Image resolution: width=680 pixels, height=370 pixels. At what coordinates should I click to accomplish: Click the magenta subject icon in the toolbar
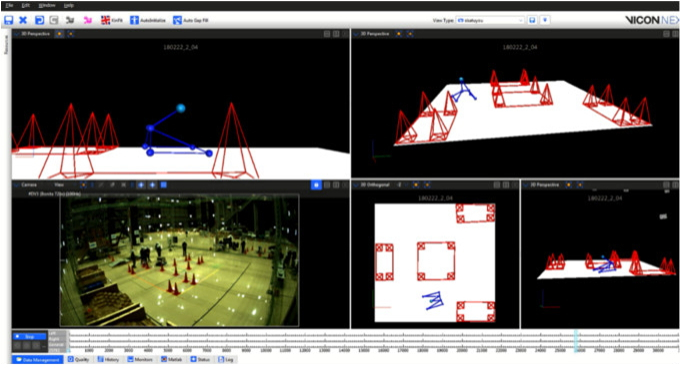pyautogui.click(x=88, y=20)
